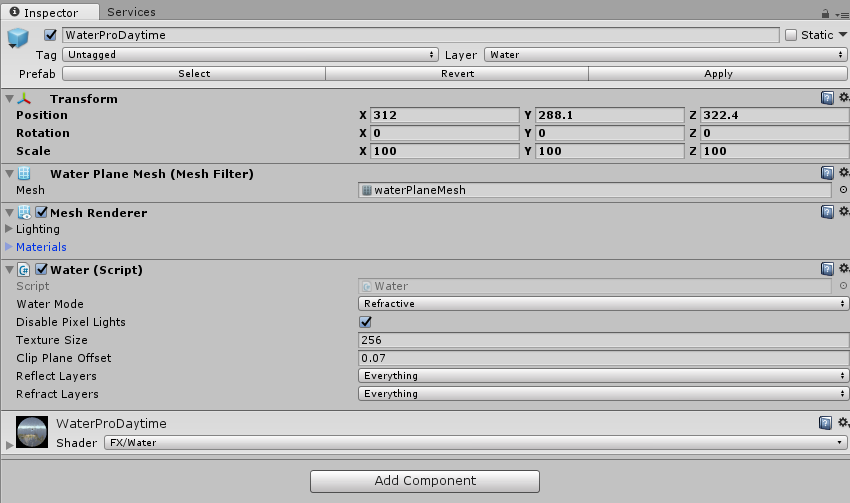Open the Mesh Filter help book icon
This screenshot has height=503, width=850.
827,173
